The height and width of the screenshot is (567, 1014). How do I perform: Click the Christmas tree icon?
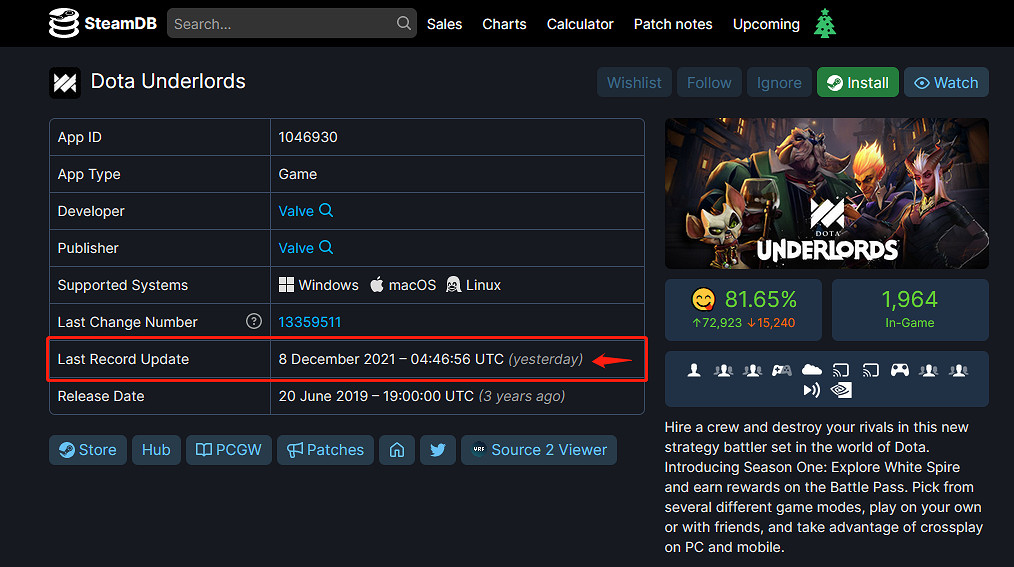pyautogui.click(x=825, y=23)
